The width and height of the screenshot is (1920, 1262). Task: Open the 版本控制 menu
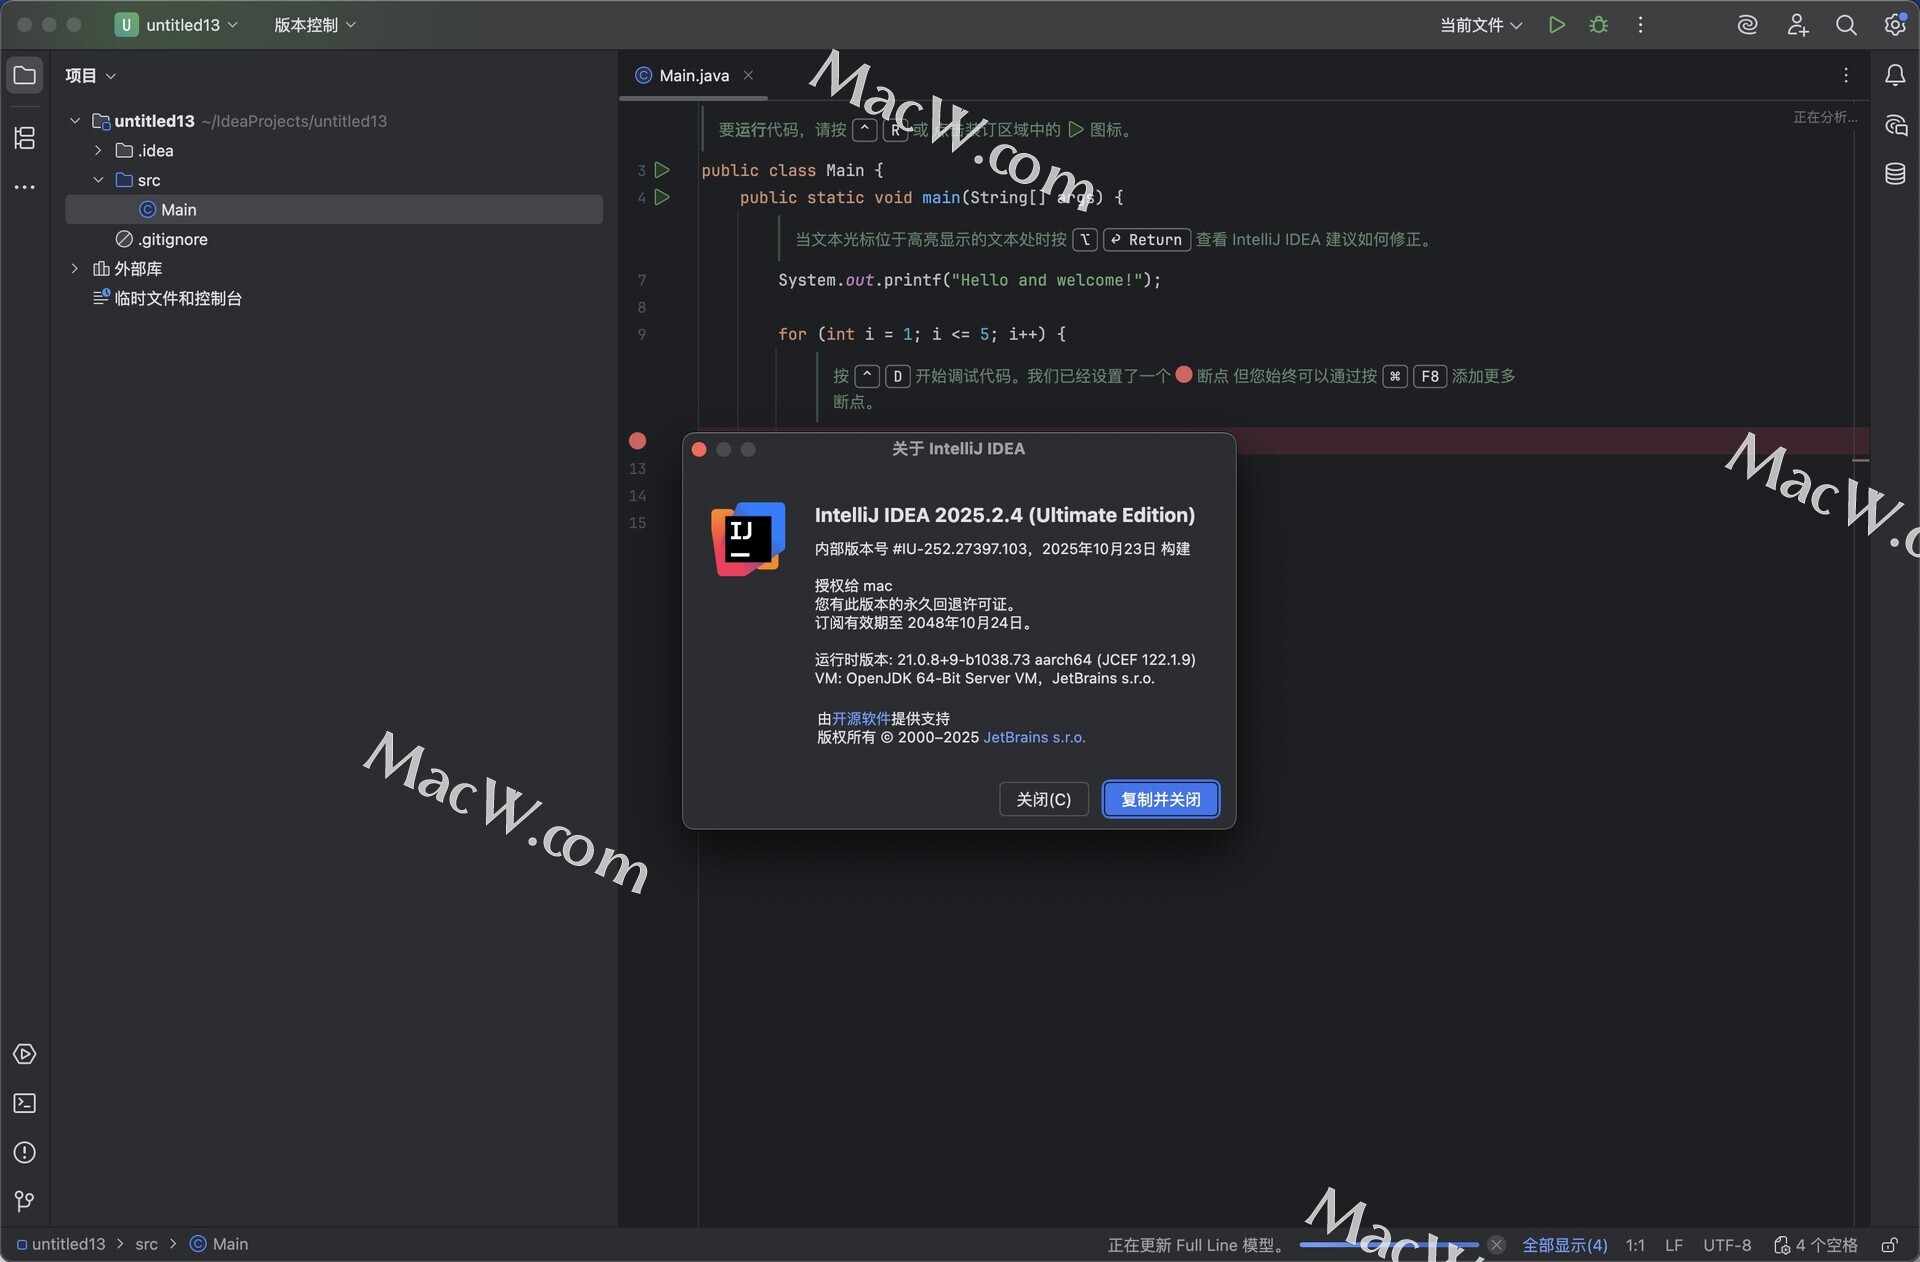tap(314, 25)
